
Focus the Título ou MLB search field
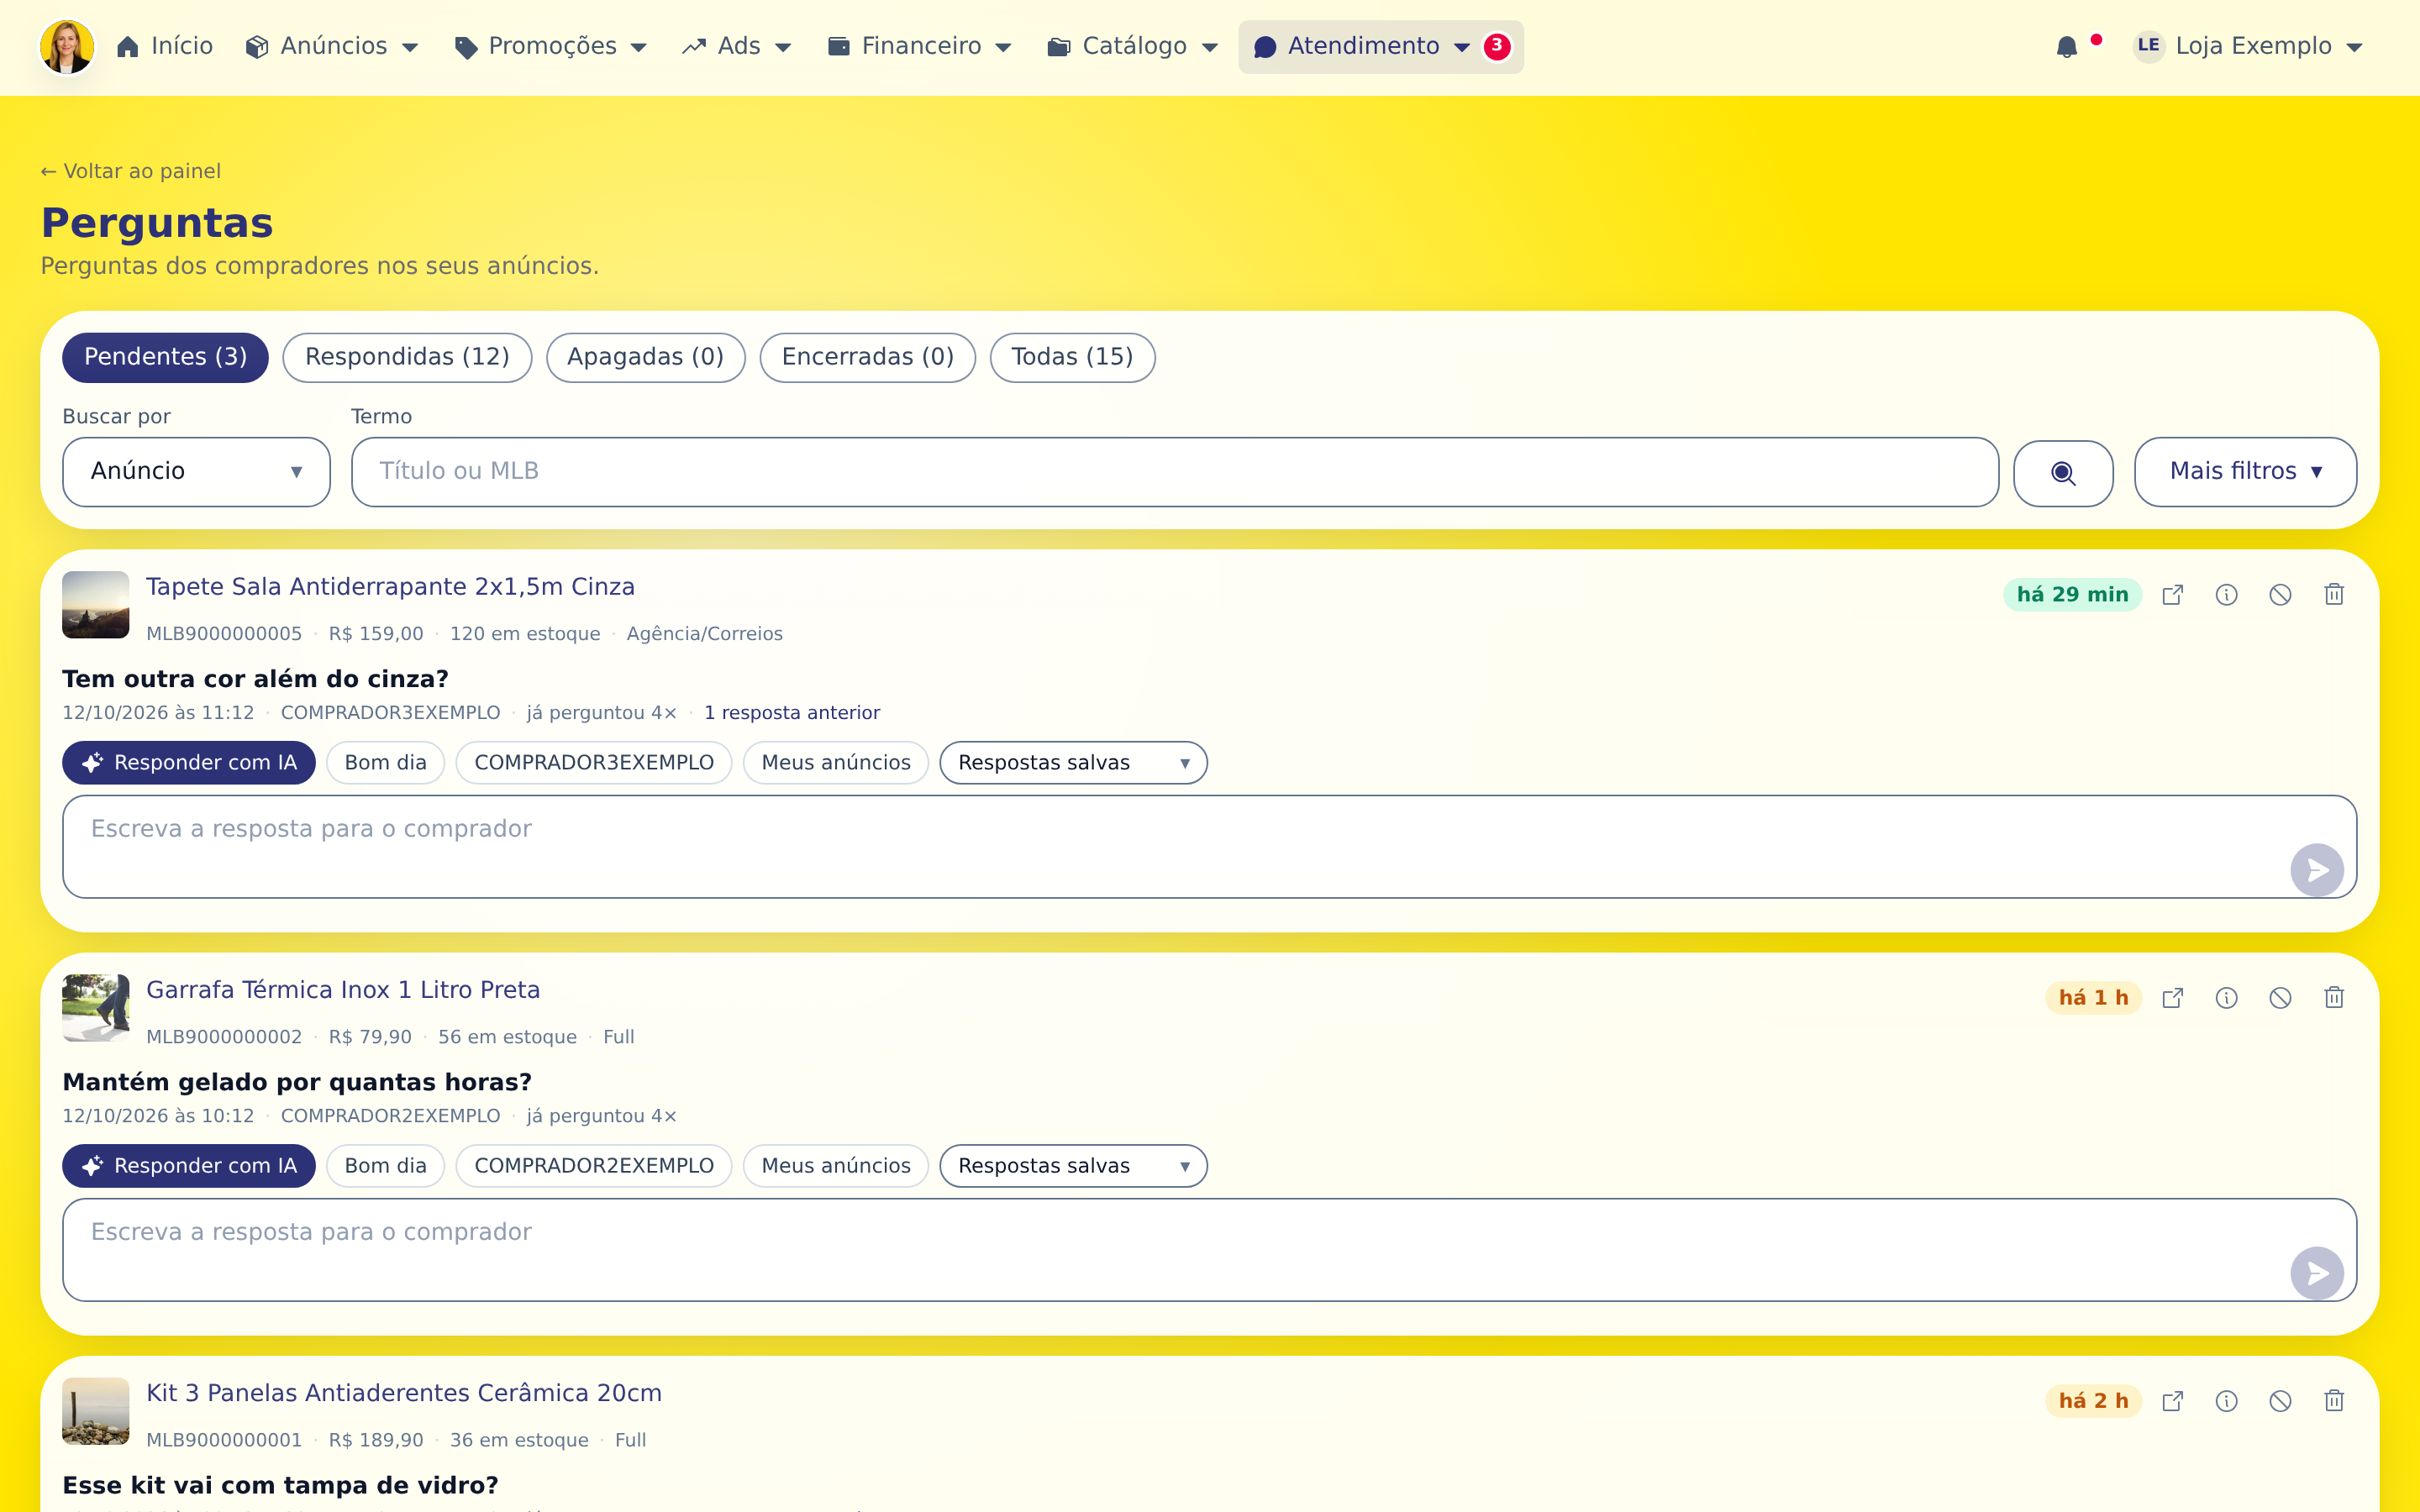coord(1175,471)
